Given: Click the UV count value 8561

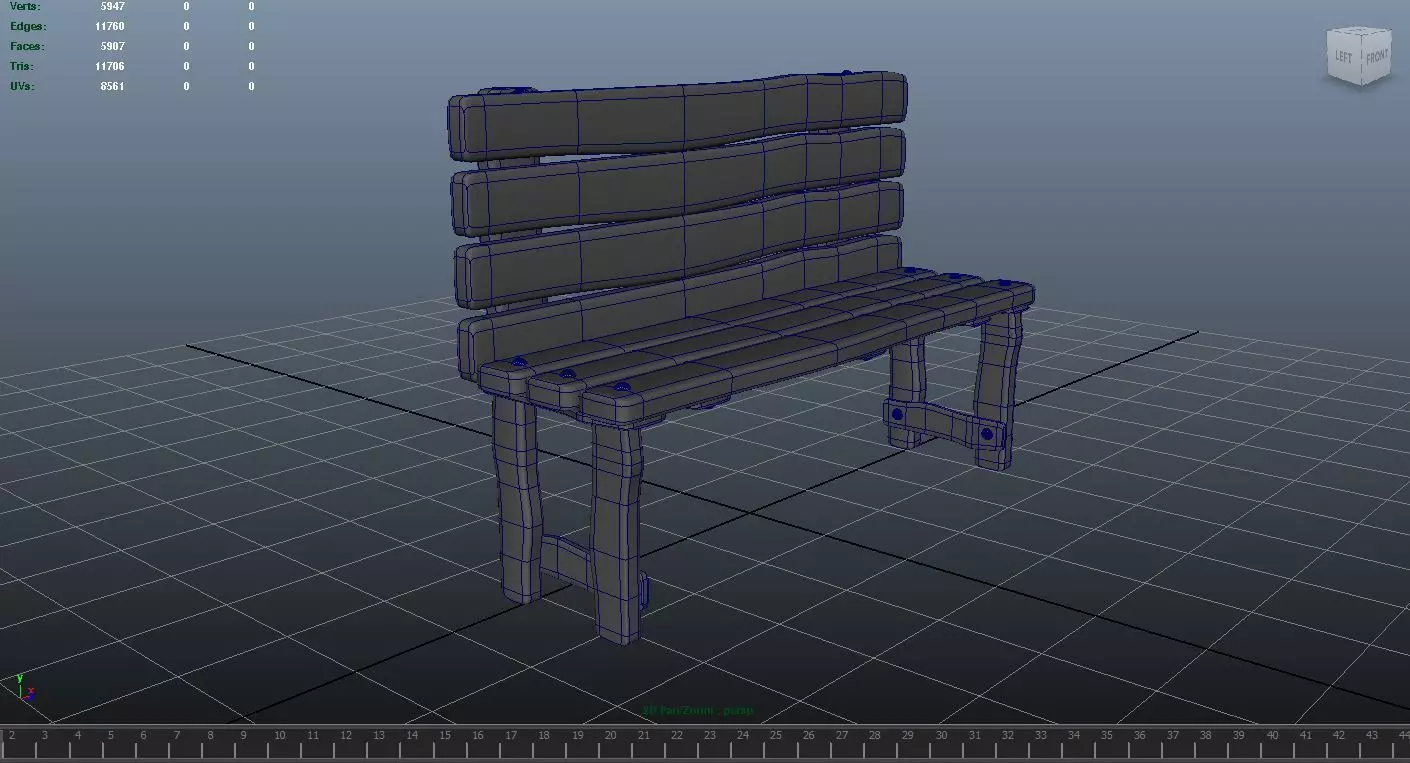Looking at the screenshot, I should [x=112, y=86].
